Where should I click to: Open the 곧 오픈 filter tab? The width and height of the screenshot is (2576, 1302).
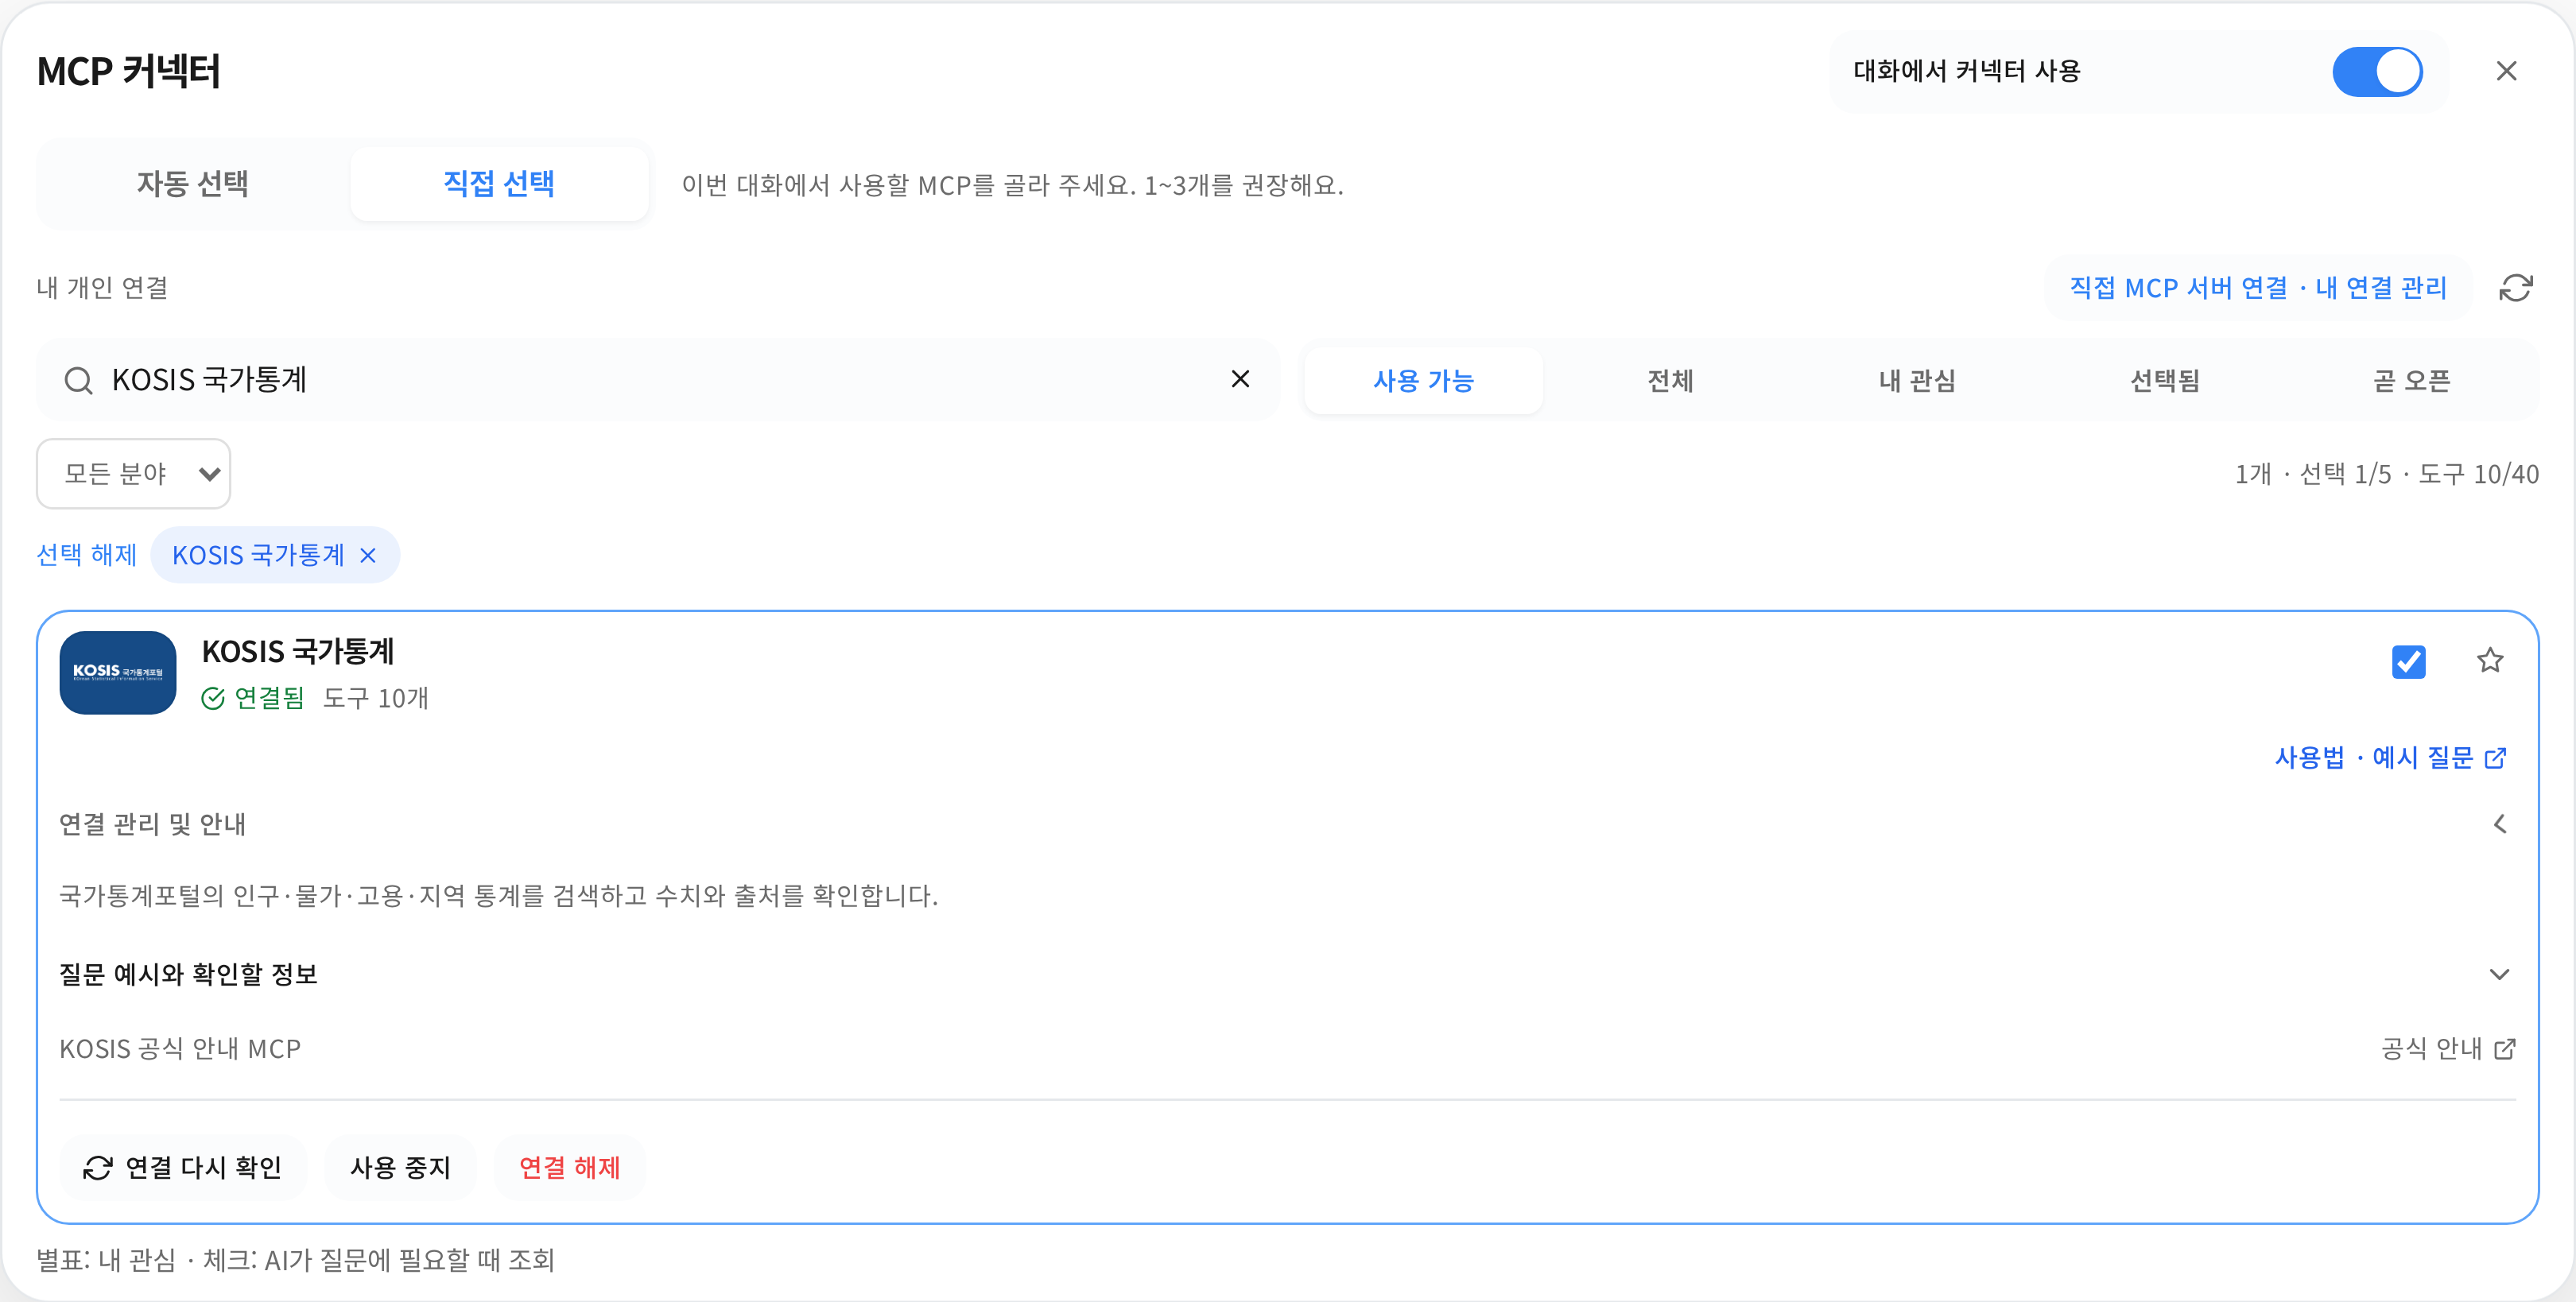tap(2411, 381)
